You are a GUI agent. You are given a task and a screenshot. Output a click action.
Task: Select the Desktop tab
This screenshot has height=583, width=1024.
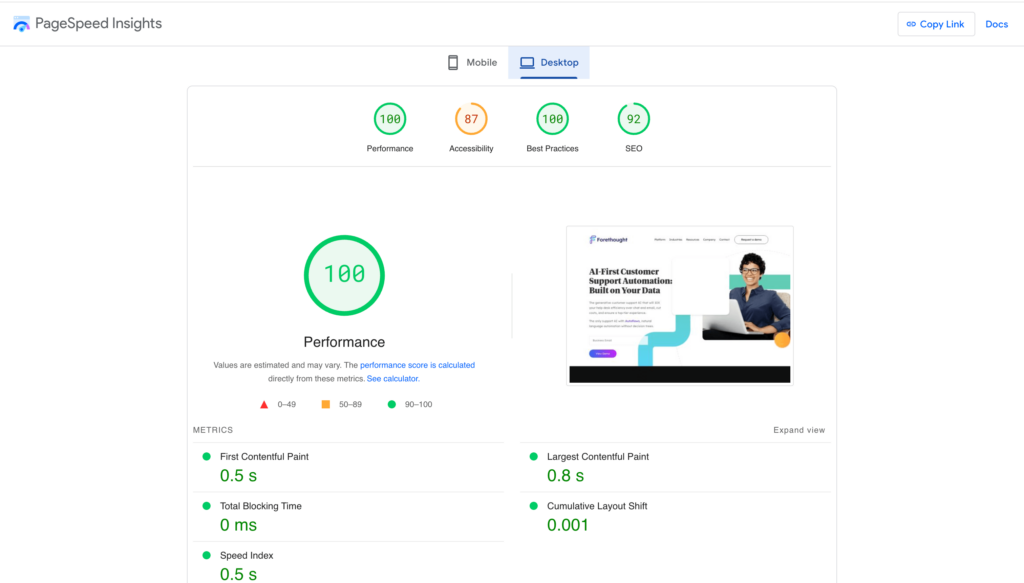tap(549, 63)
